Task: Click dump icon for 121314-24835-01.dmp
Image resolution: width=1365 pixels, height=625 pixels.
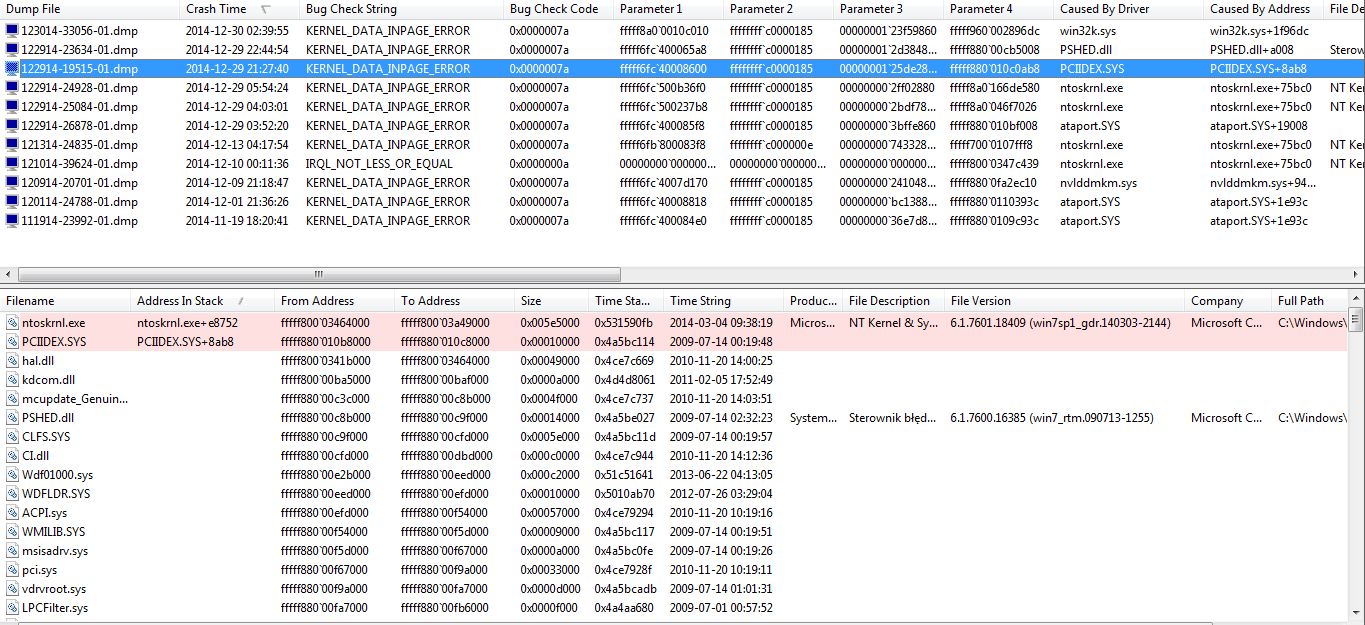Action: [x=12, y=145]
